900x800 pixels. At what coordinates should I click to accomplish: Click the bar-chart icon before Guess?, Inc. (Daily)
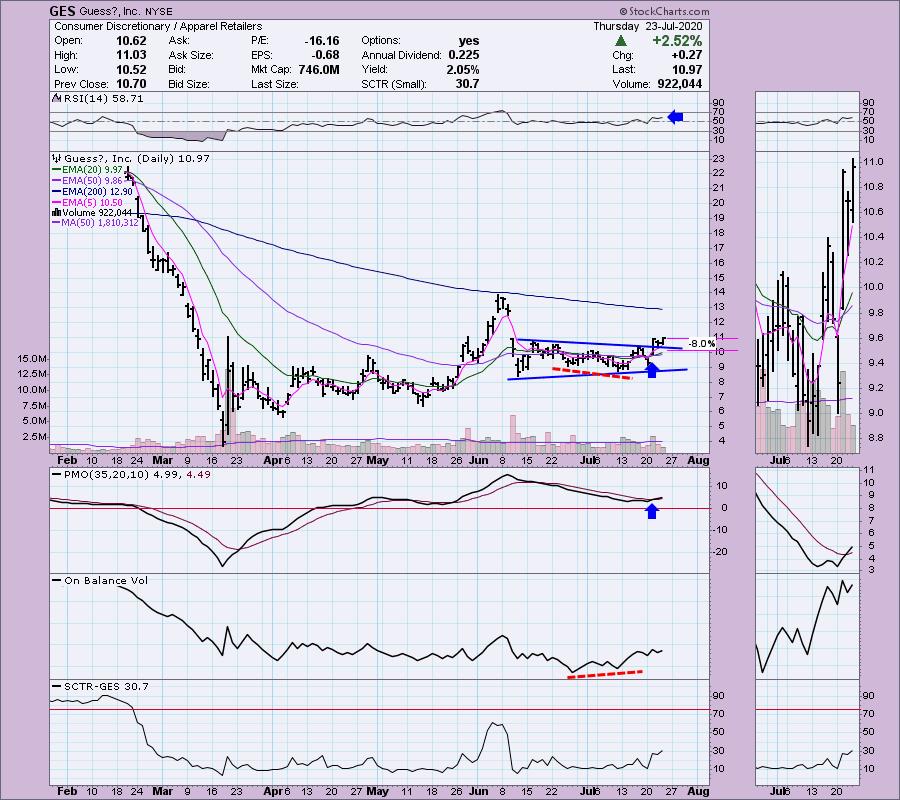tap(56, 158)
